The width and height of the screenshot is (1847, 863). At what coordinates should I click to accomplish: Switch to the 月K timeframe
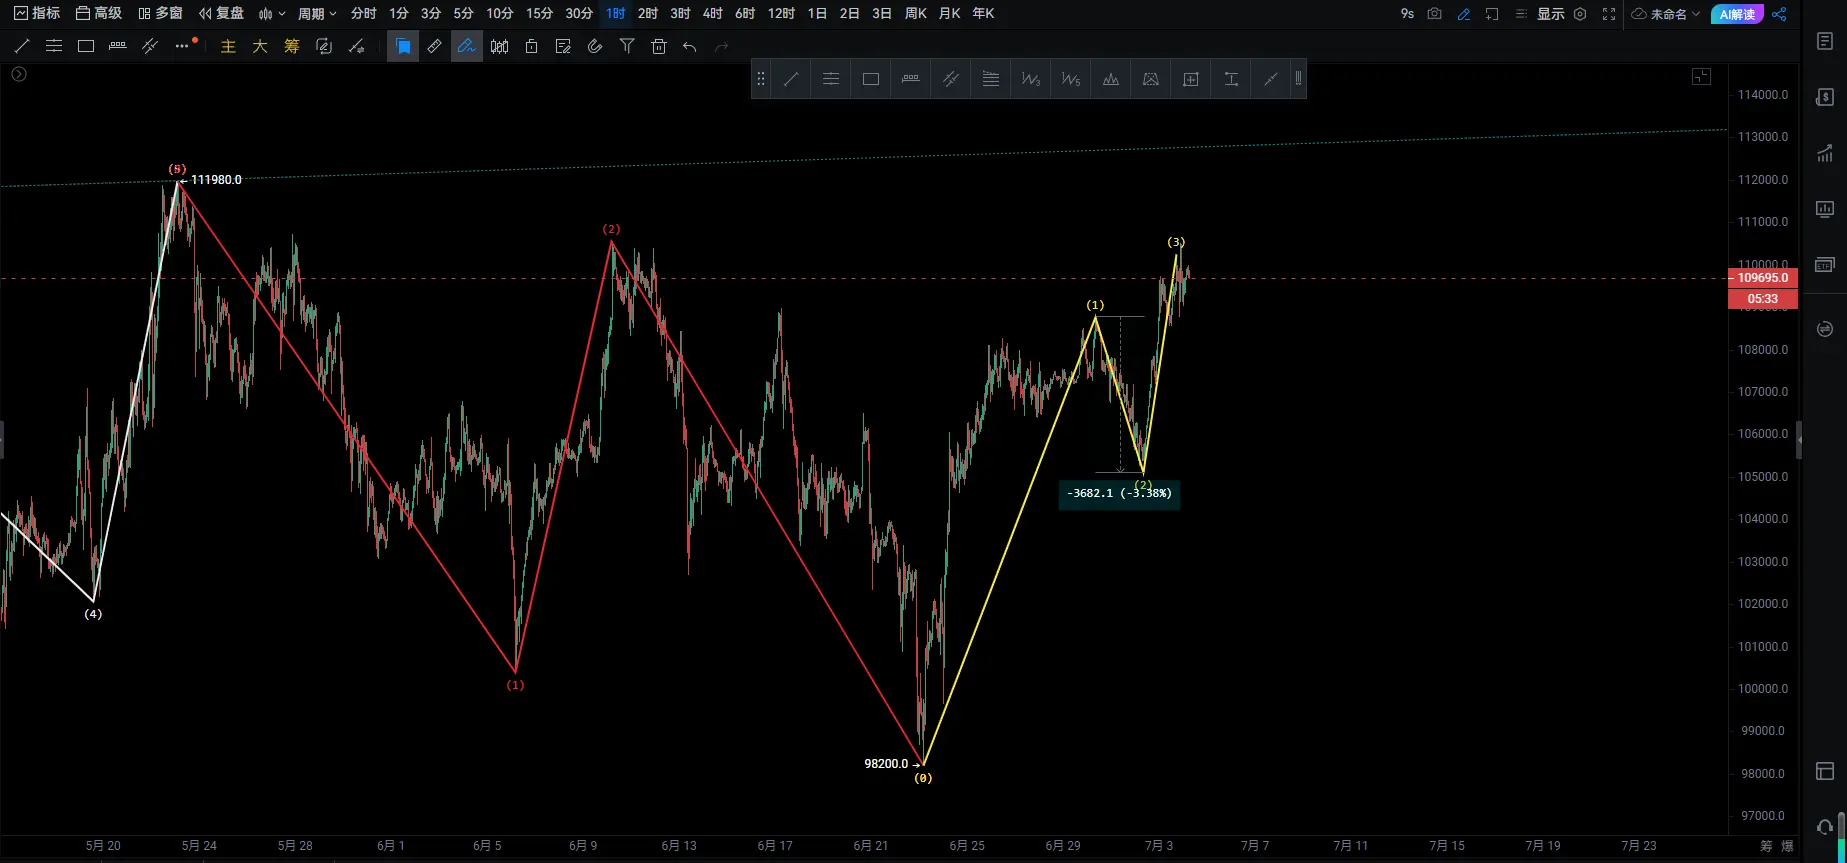pos(949,13)
